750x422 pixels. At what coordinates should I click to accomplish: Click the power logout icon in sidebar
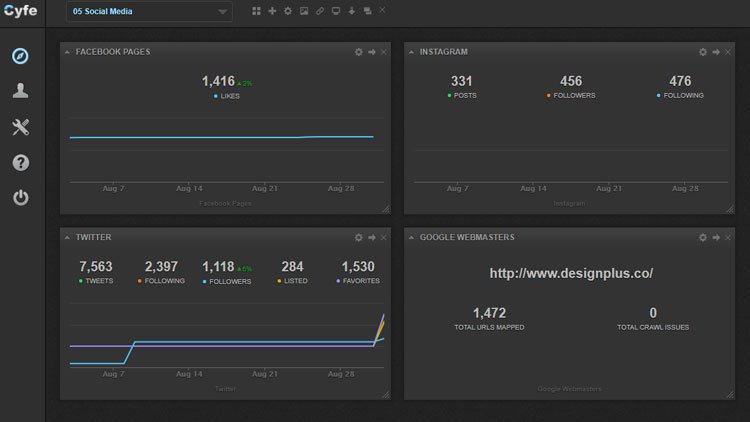click(20, 197)
